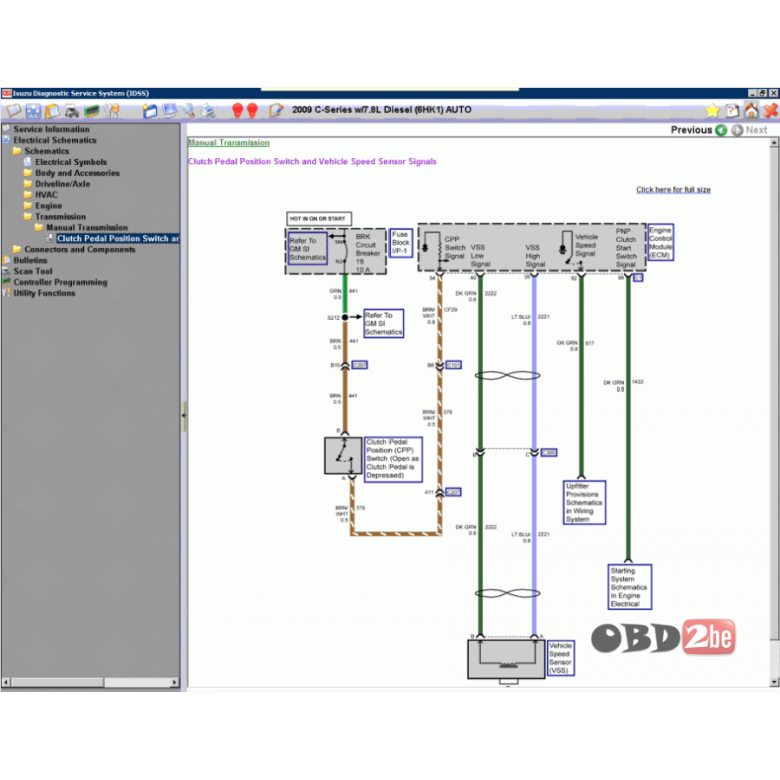Open Electrical Symbols document in tree
This screenshot has width=780, height=780.
point(71,162)
